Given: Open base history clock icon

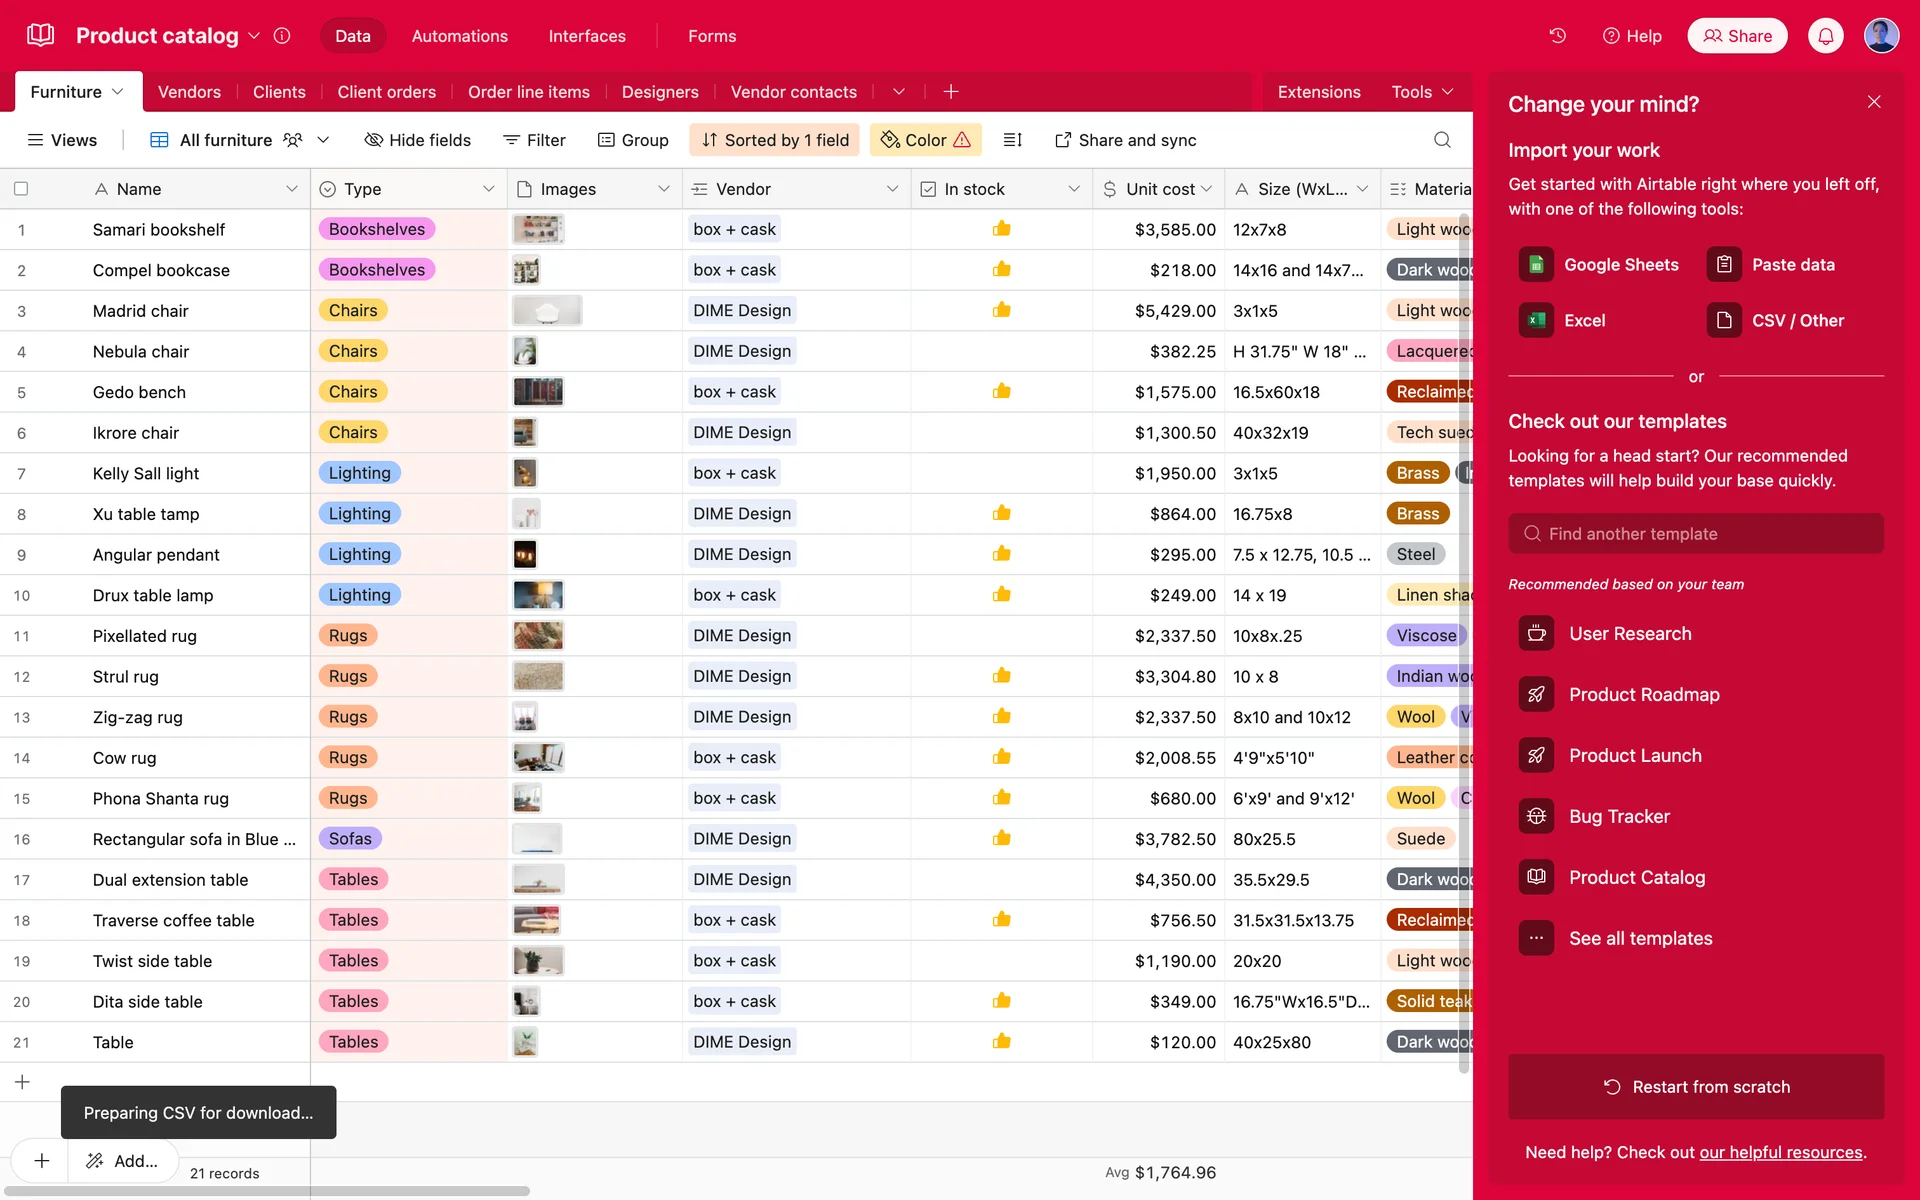Looking at the screenshot, I should (1557, 36).
